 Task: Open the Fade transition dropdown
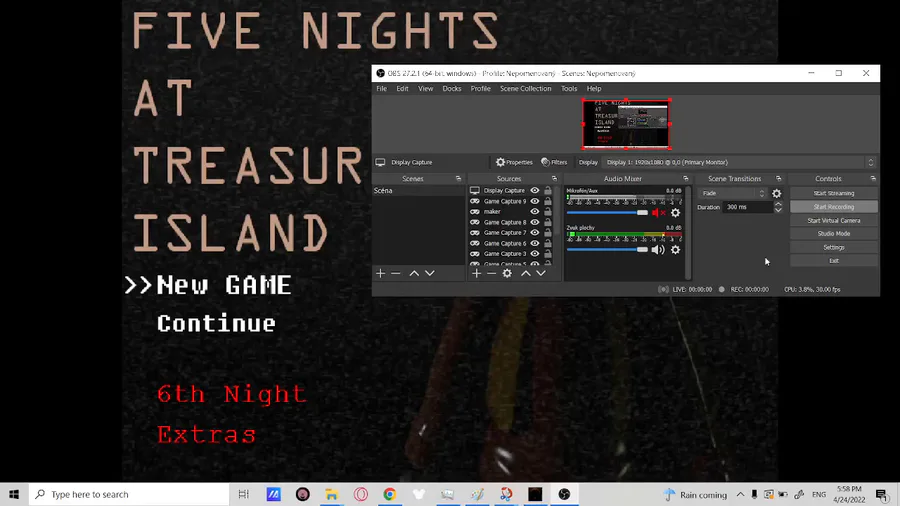pos(733,193)
